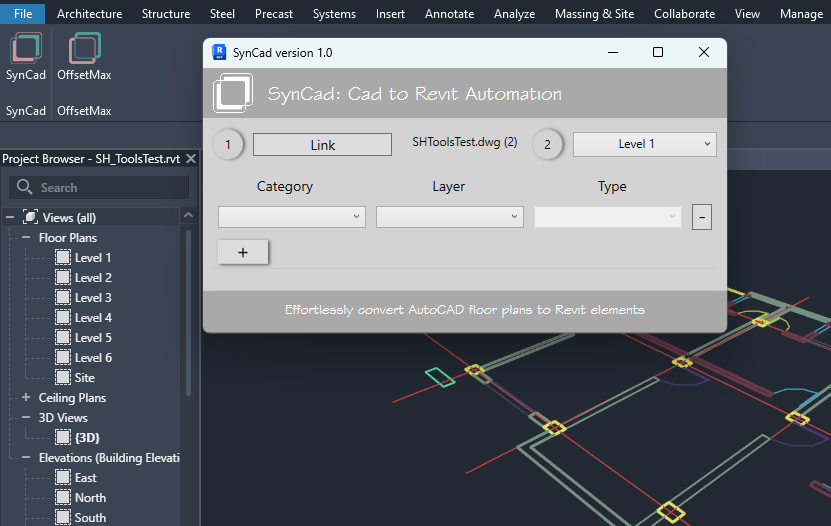The width and height of the screenshot is (831, 526).
Task: Switch to the Systems ribbon tab
Action: click(x=334, y=14)
